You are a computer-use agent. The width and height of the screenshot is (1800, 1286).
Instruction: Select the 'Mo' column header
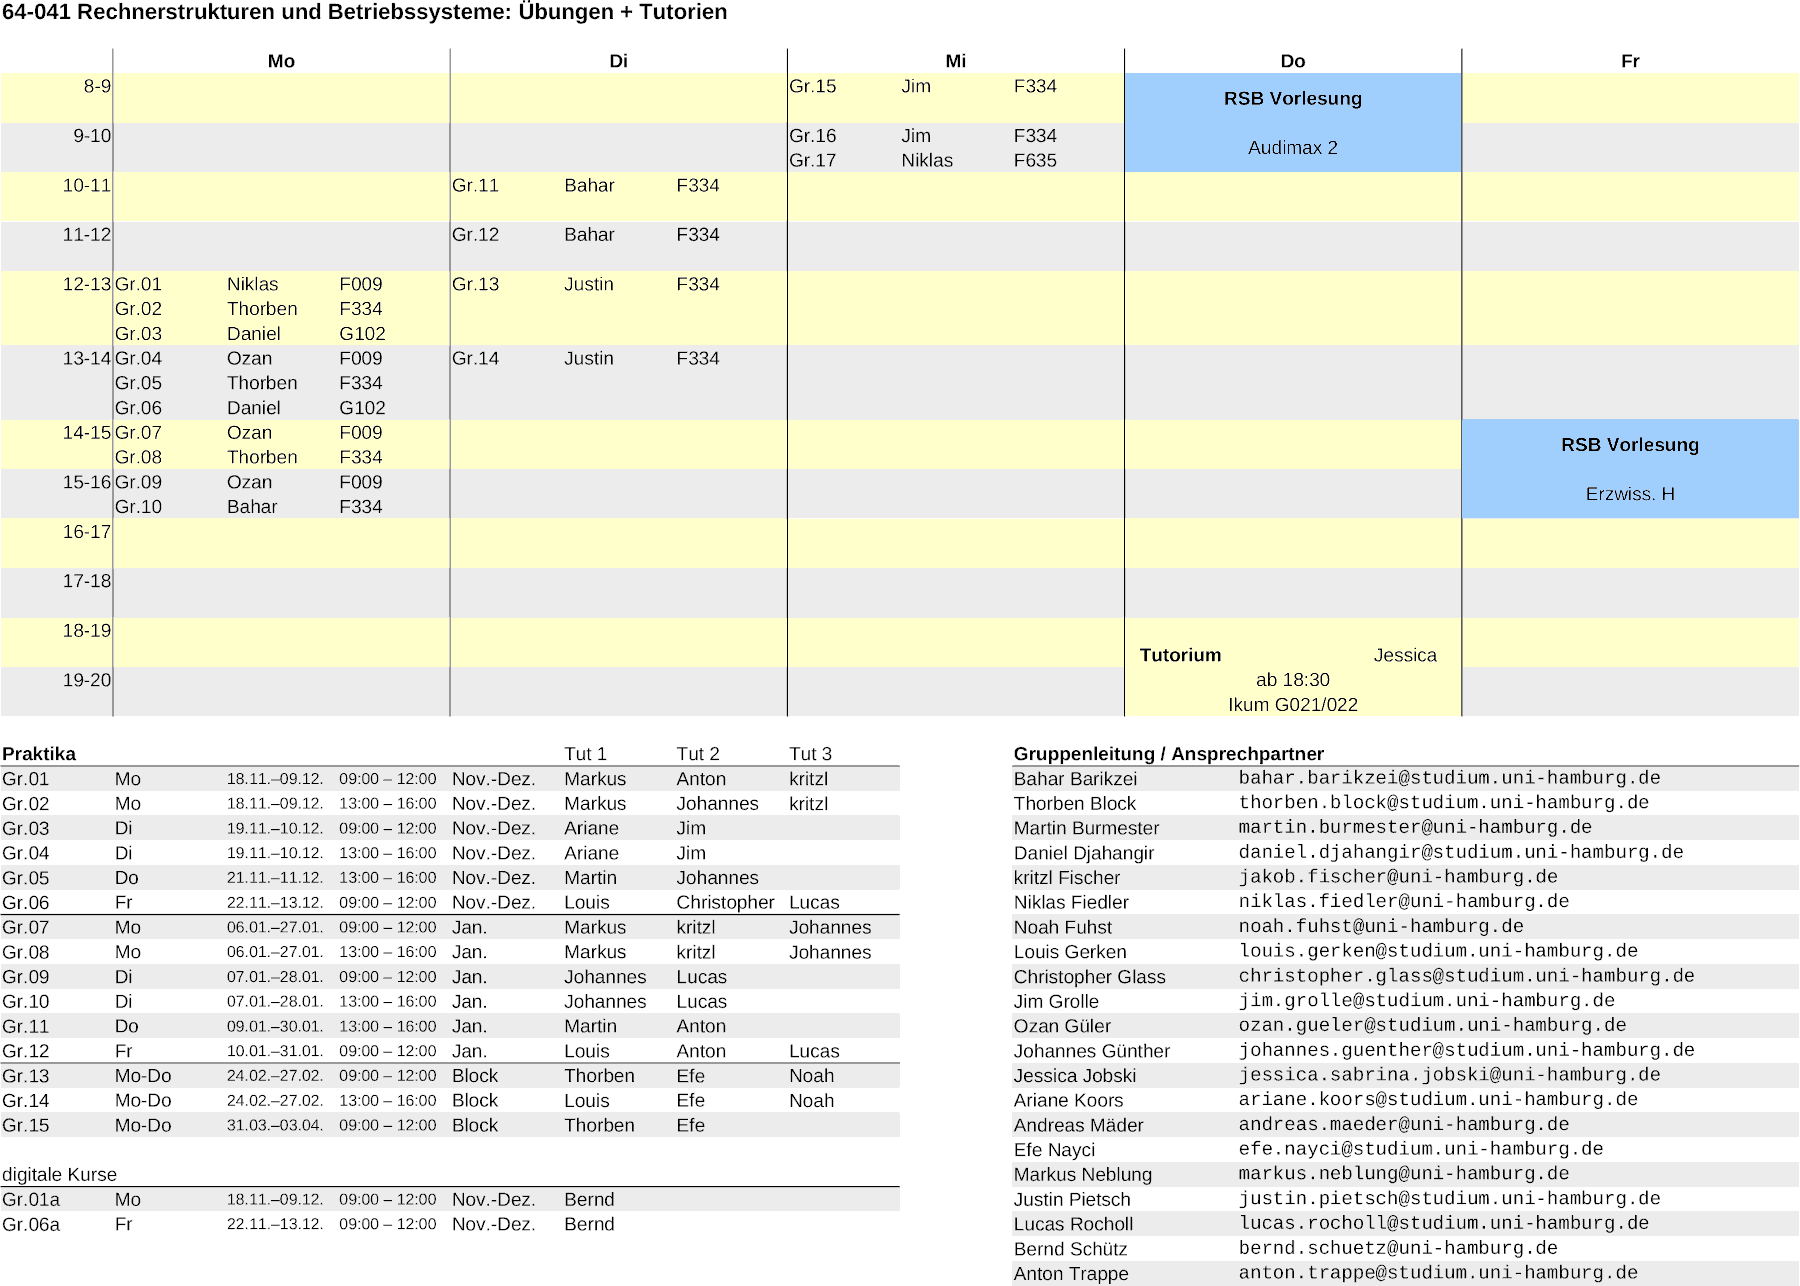[281, 61]
